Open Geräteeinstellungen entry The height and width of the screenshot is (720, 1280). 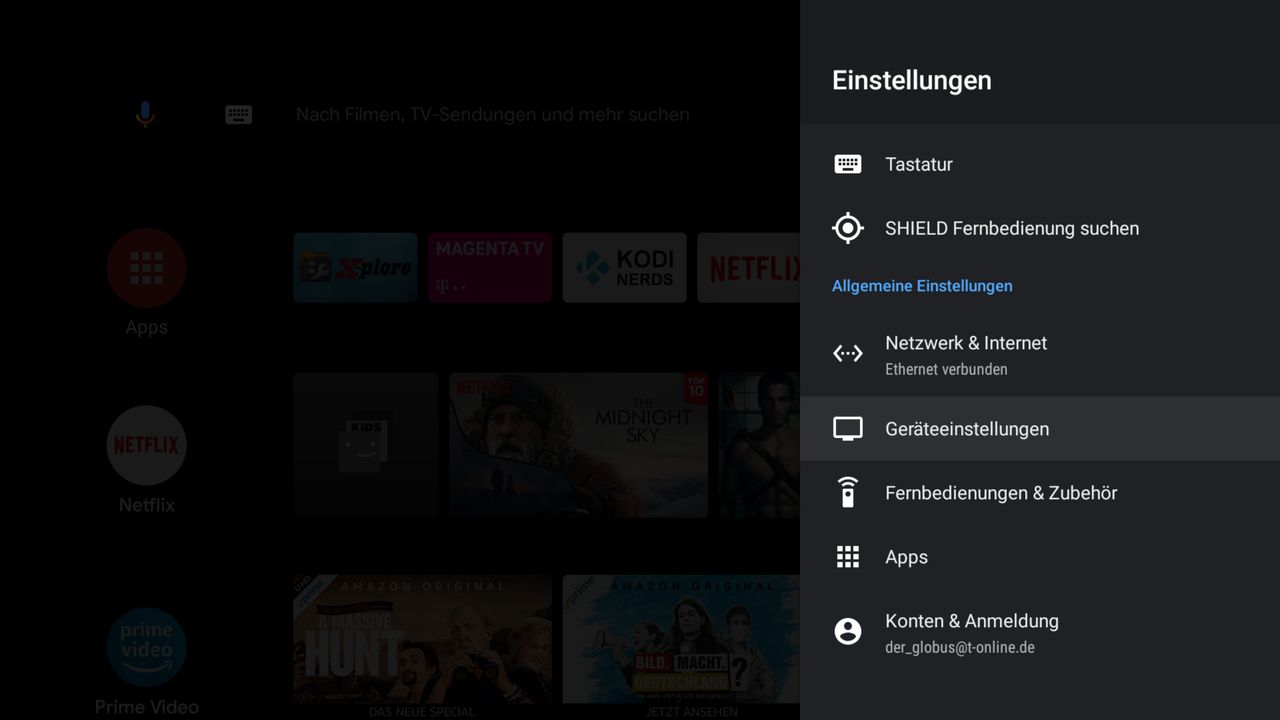pos(1040,429)
